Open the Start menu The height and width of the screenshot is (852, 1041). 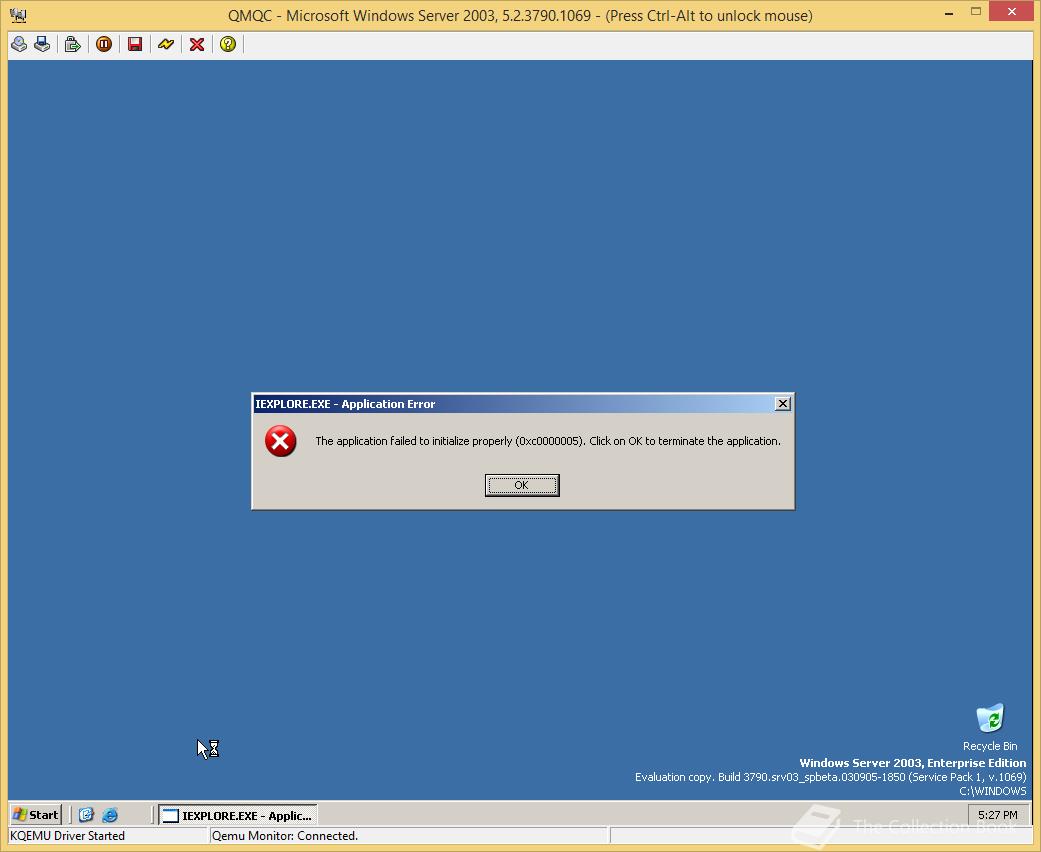[x=37, y=815]
